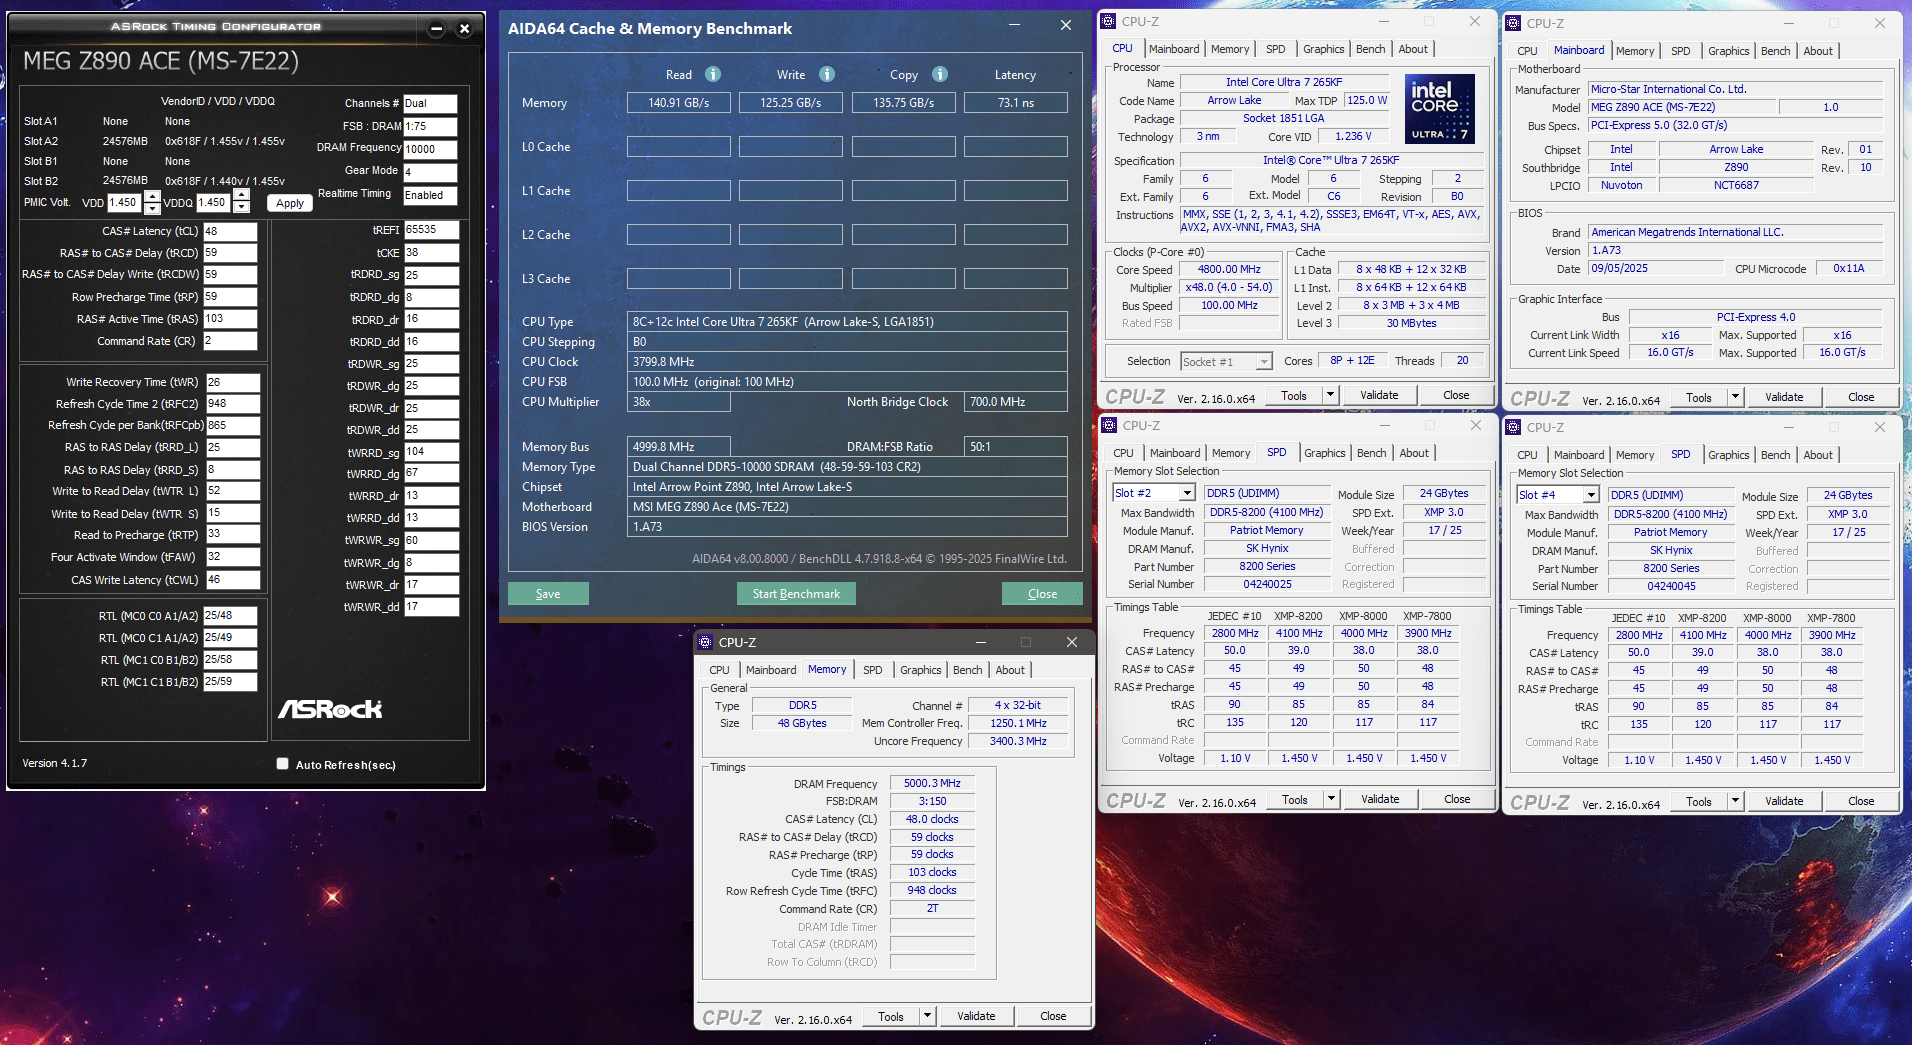Click the CPU-Z title icon in the Slot #4 SPD window
Image resolution: width=1912 pixels, height=1045 pixels.
1514,427
